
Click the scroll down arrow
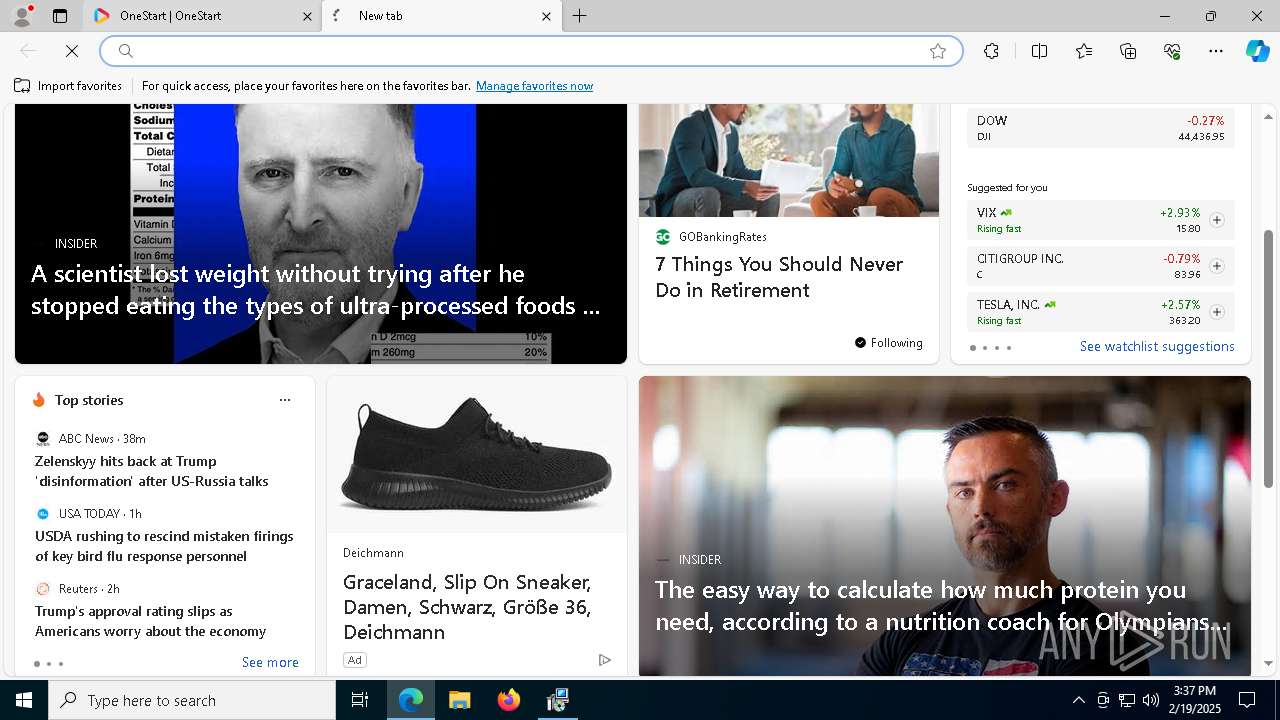(1269, 663)
